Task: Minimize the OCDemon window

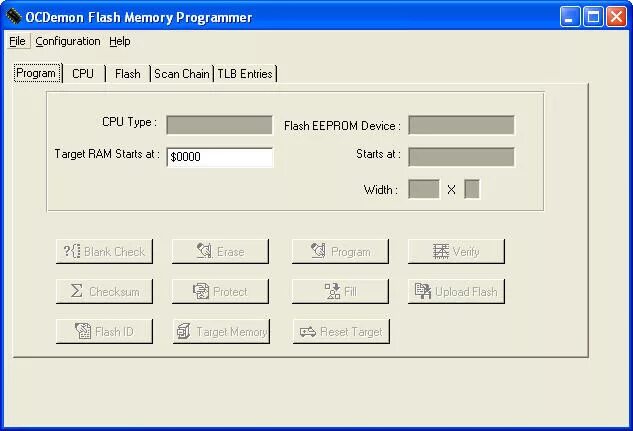Action: point(570,17)
